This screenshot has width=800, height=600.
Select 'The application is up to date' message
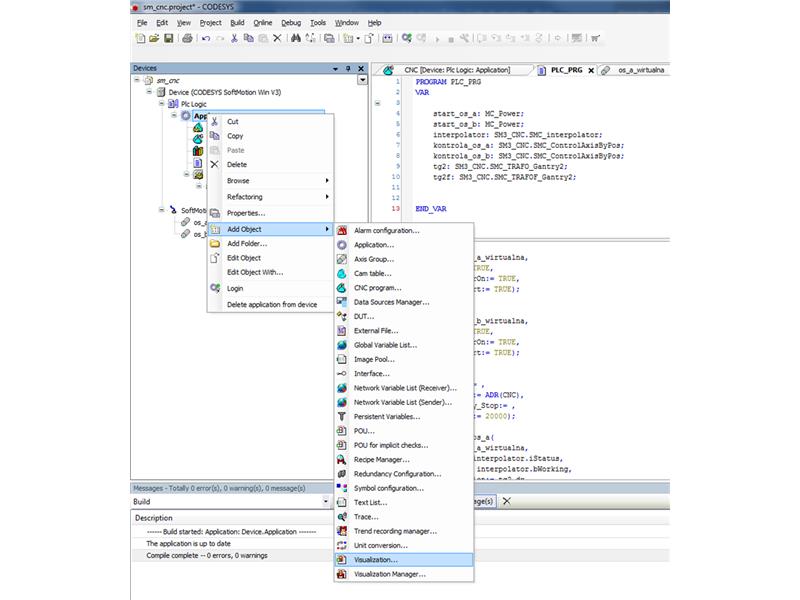pyautogui.click(x=401, y=544)
